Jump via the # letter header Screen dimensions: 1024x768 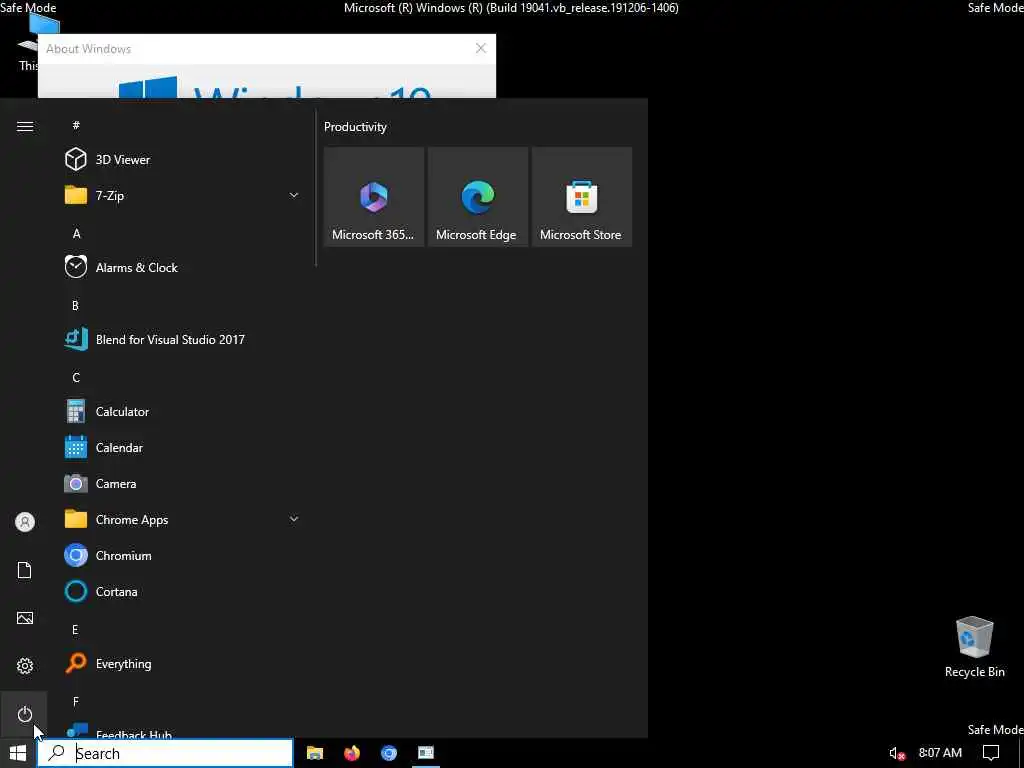tap(76, 125)
